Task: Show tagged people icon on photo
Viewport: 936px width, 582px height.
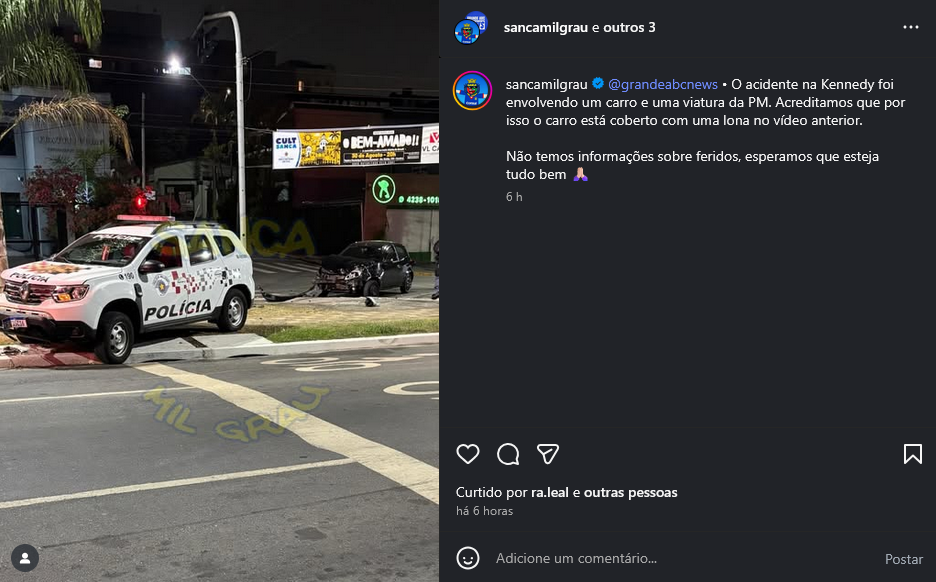Action: pyautogui.click(x=25, y=558)
